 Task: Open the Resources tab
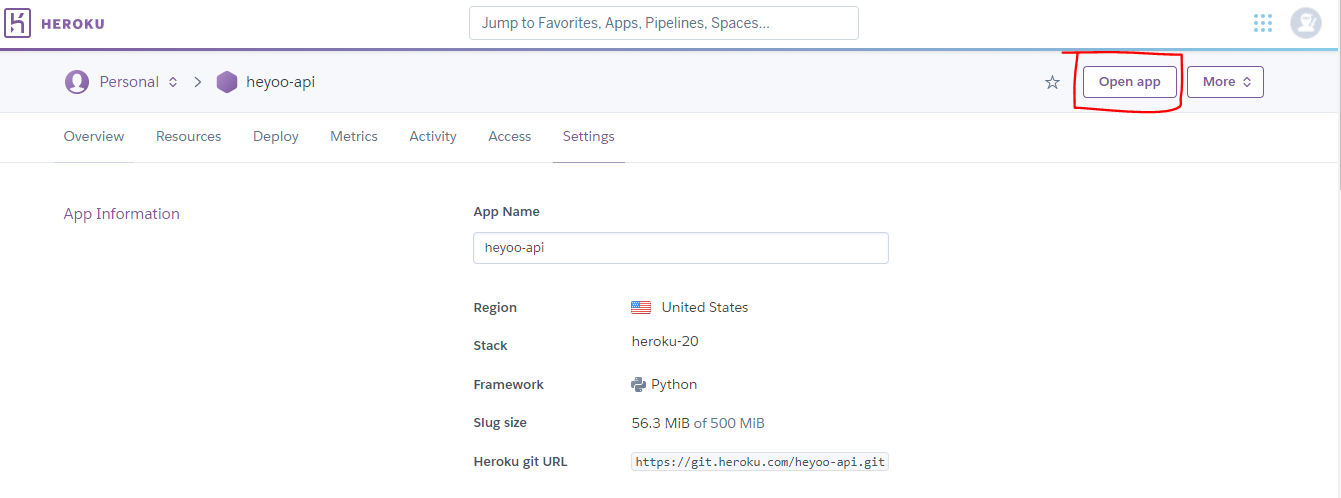click(x=189, y=136)
